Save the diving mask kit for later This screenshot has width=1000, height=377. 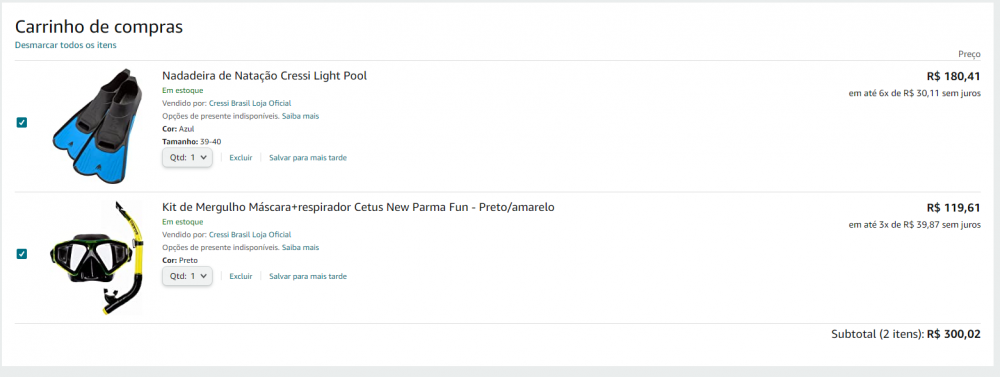coord(308,276)
